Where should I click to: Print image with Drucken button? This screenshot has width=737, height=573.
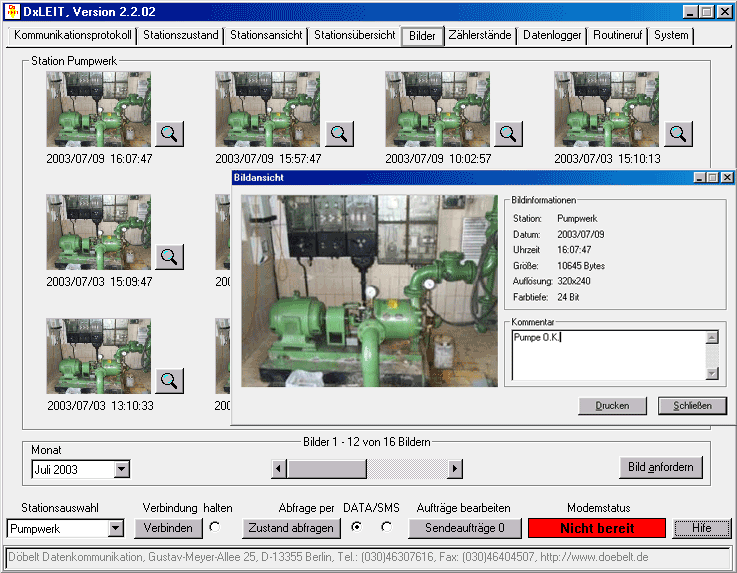pos(612,406)
